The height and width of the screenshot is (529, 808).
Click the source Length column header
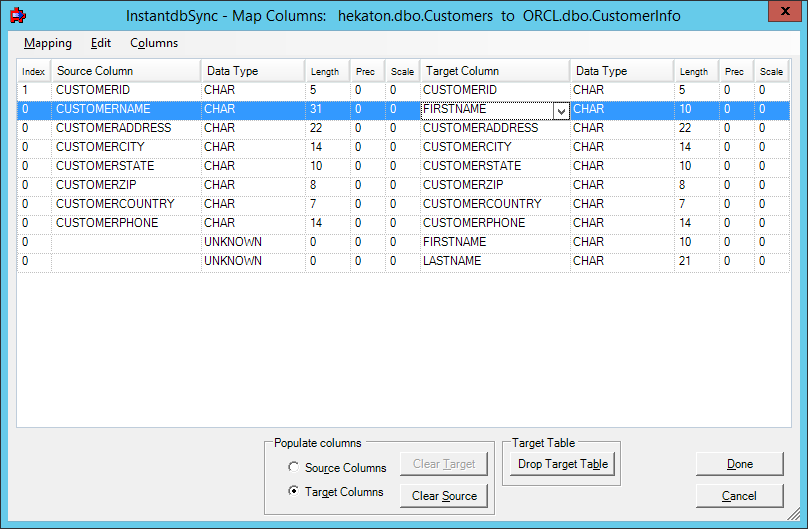pyautogui.click(x=328, y=71)
